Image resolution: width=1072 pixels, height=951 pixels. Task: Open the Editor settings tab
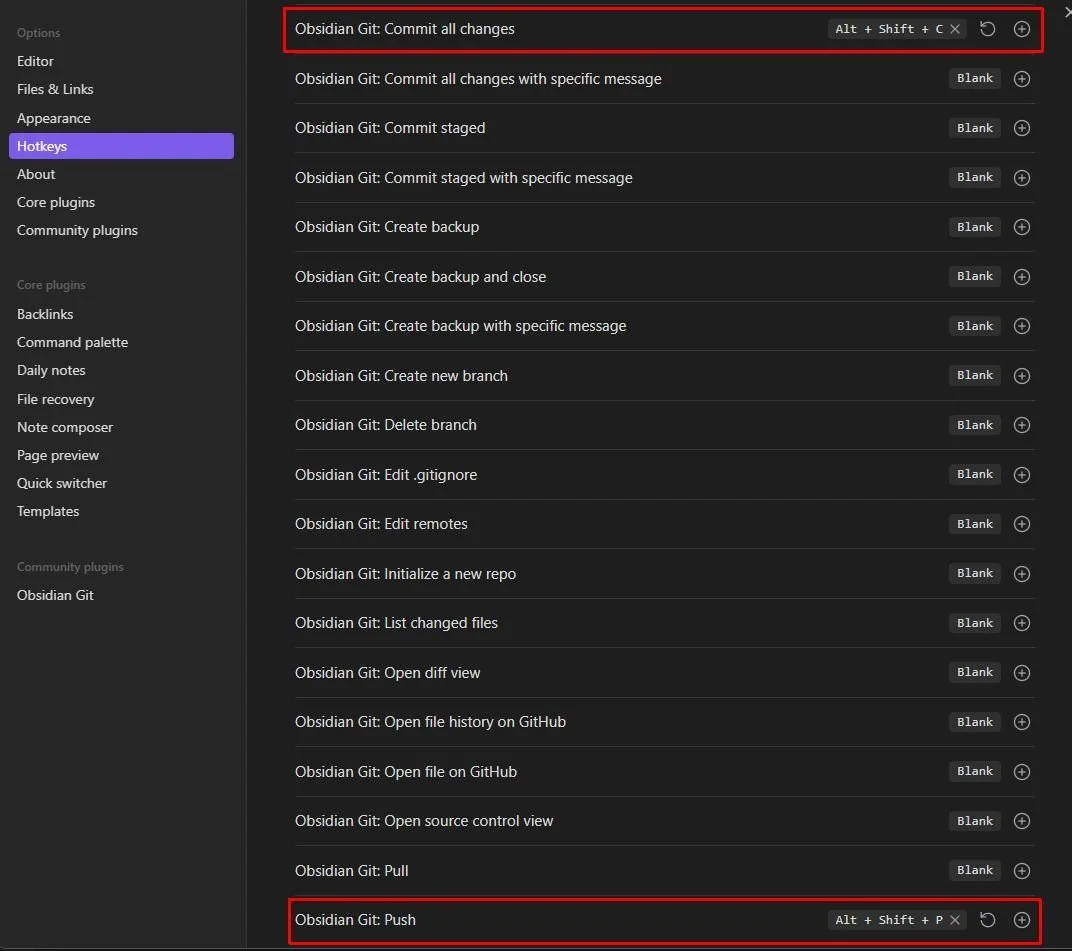pos(35,61)
